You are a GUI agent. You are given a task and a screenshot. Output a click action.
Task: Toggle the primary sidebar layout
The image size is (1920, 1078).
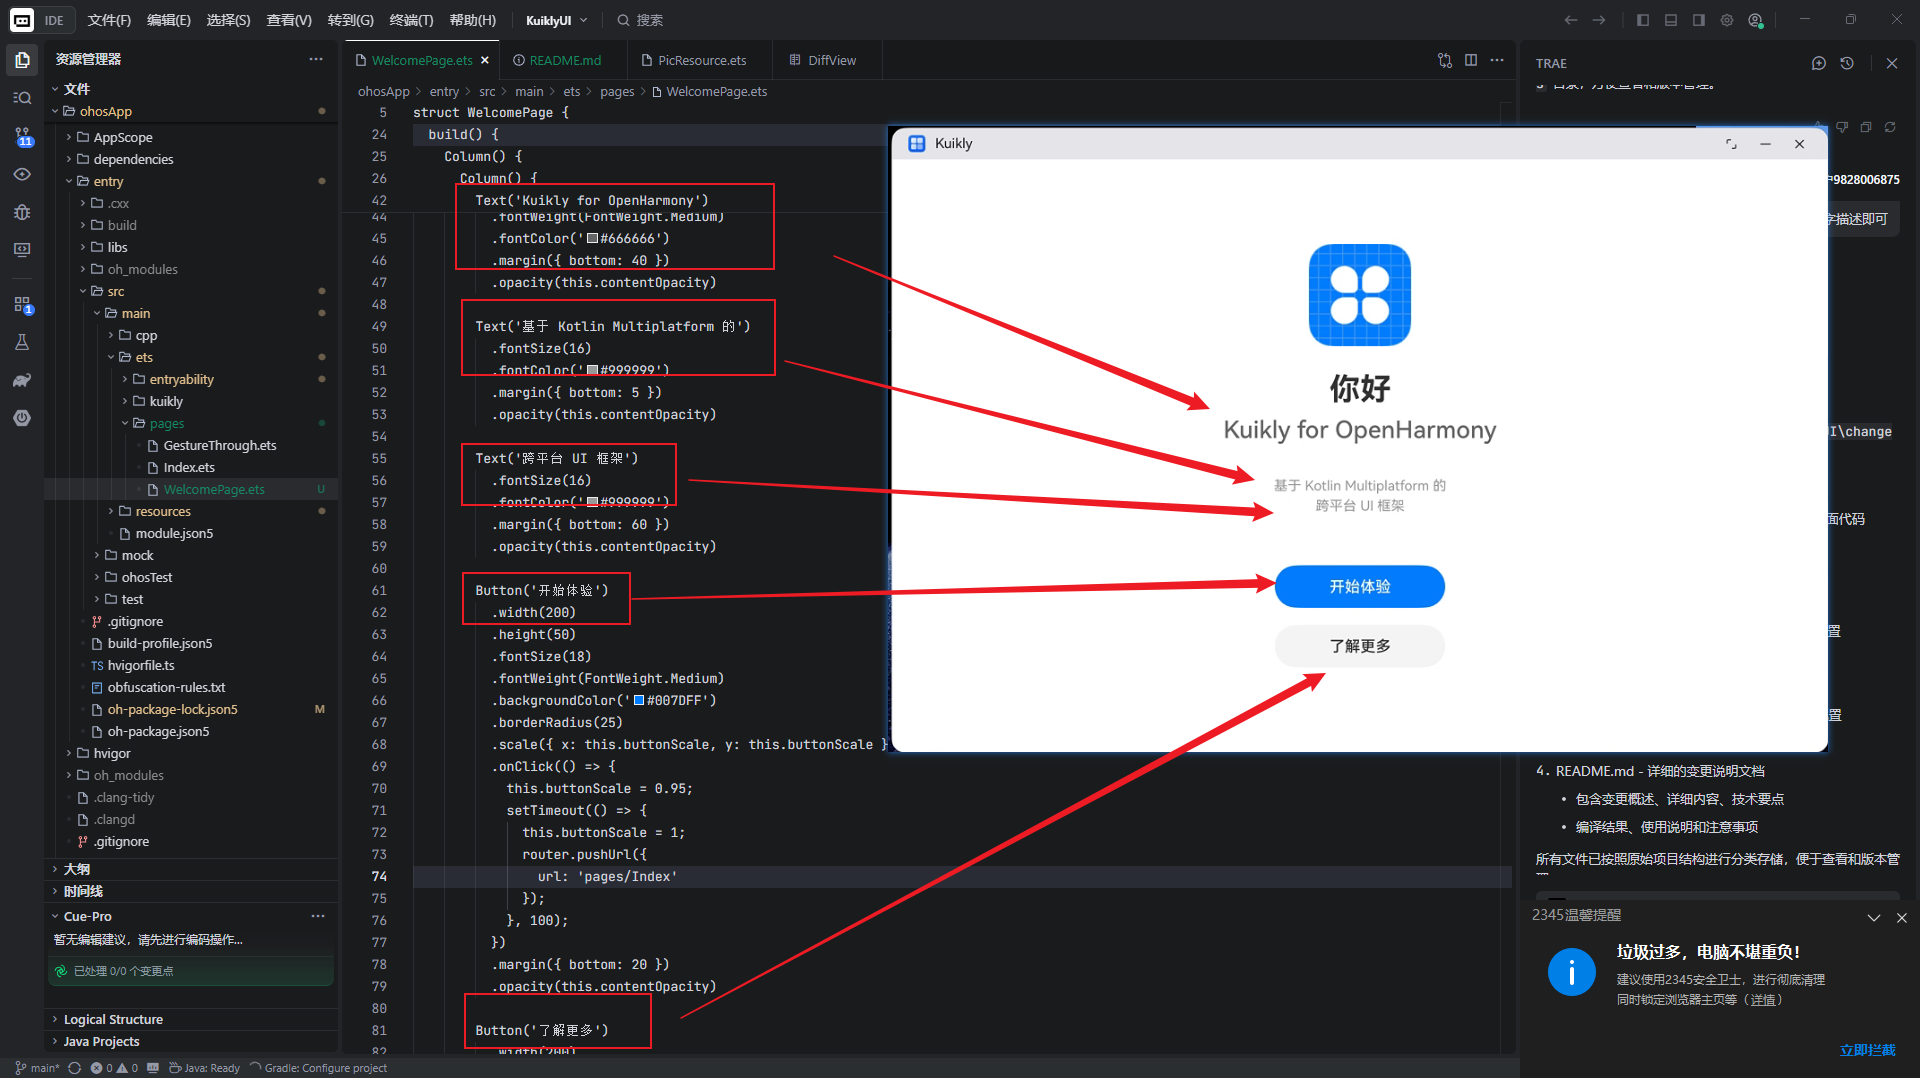(1643, 20)
